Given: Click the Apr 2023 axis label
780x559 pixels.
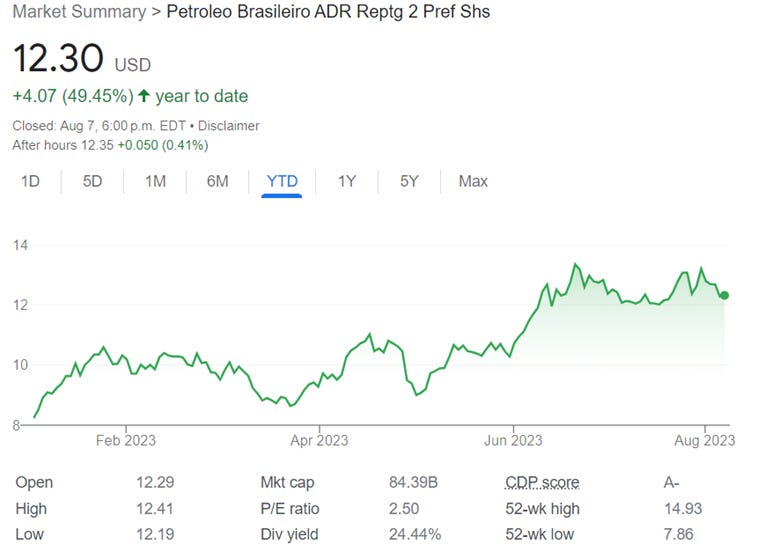Looking at the screenshot, I should click(x=319, y=441).
